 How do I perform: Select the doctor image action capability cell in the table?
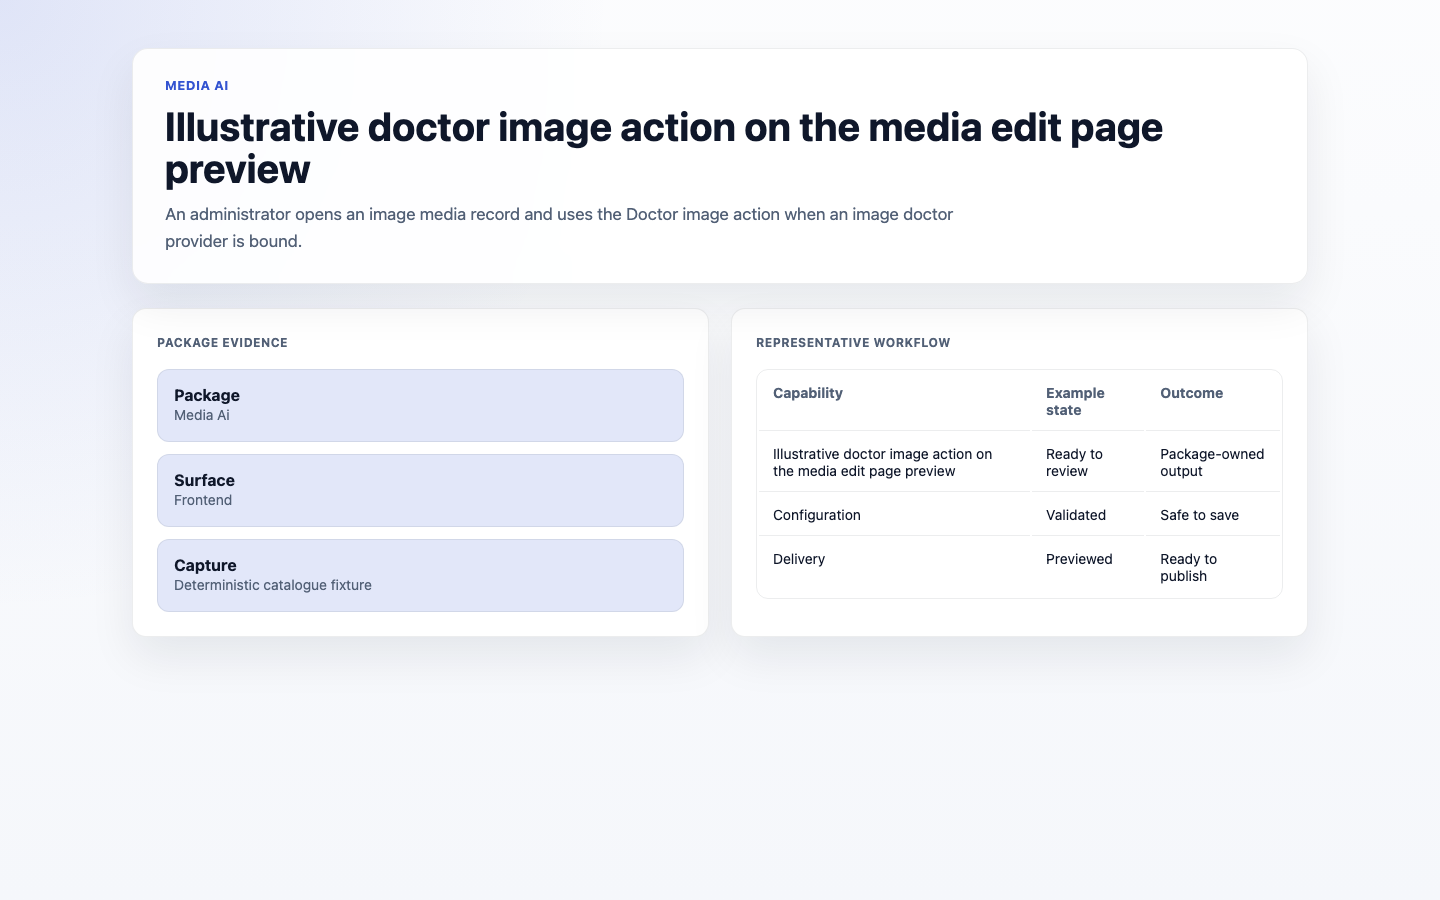pyautogui.click(x=894, y=462)
